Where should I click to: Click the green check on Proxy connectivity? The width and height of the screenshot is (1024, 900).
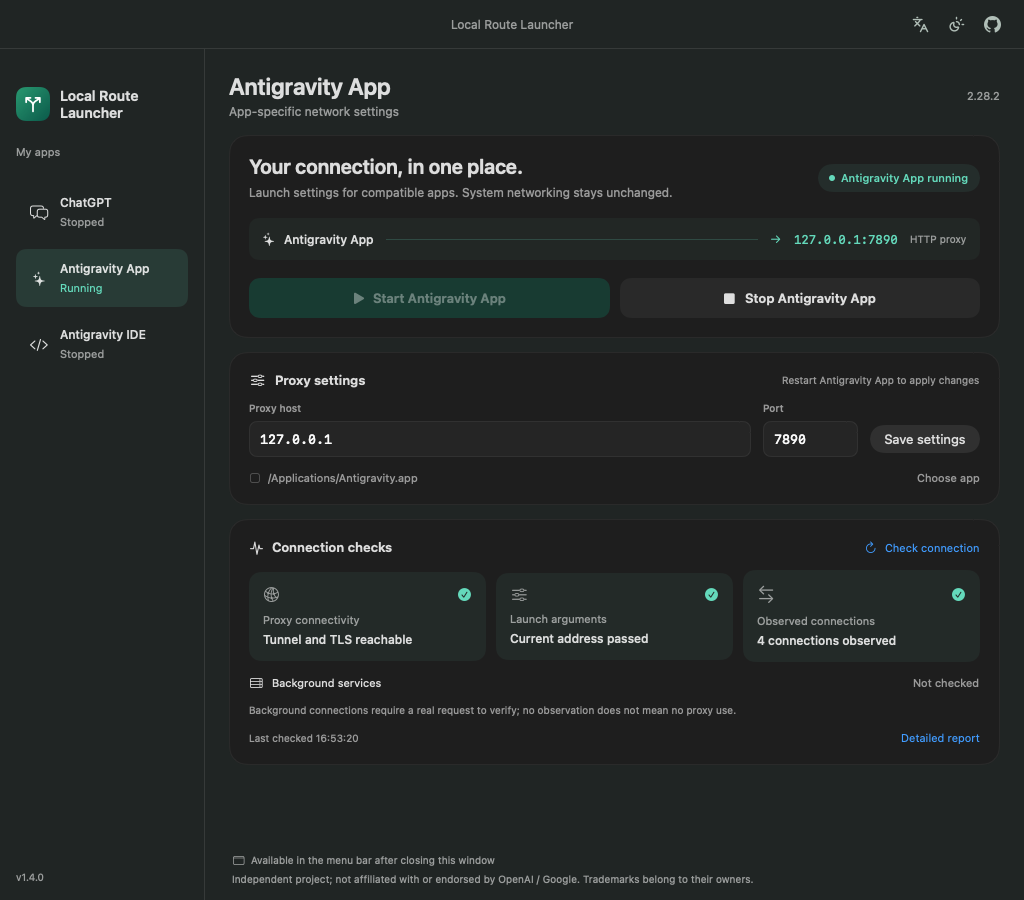[464, 594]
